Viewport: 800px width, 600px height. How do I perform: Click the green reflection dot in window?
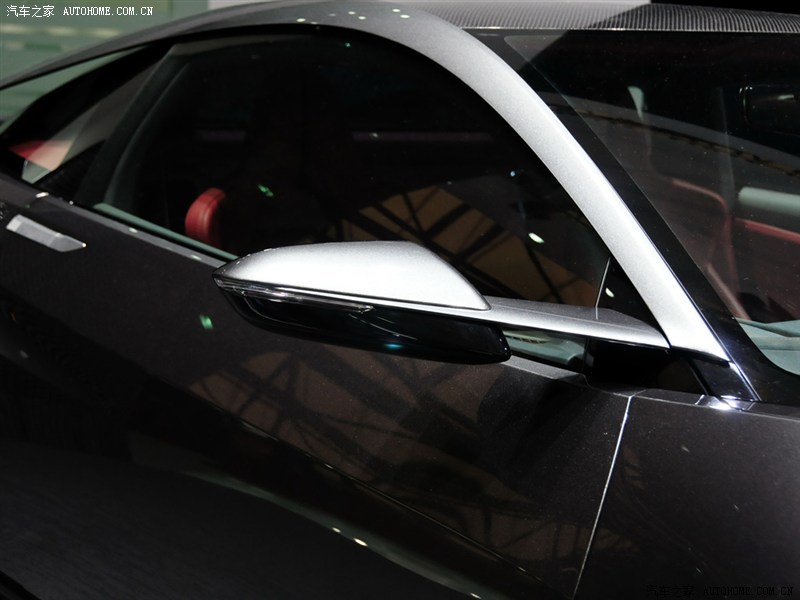coord(265,190)
